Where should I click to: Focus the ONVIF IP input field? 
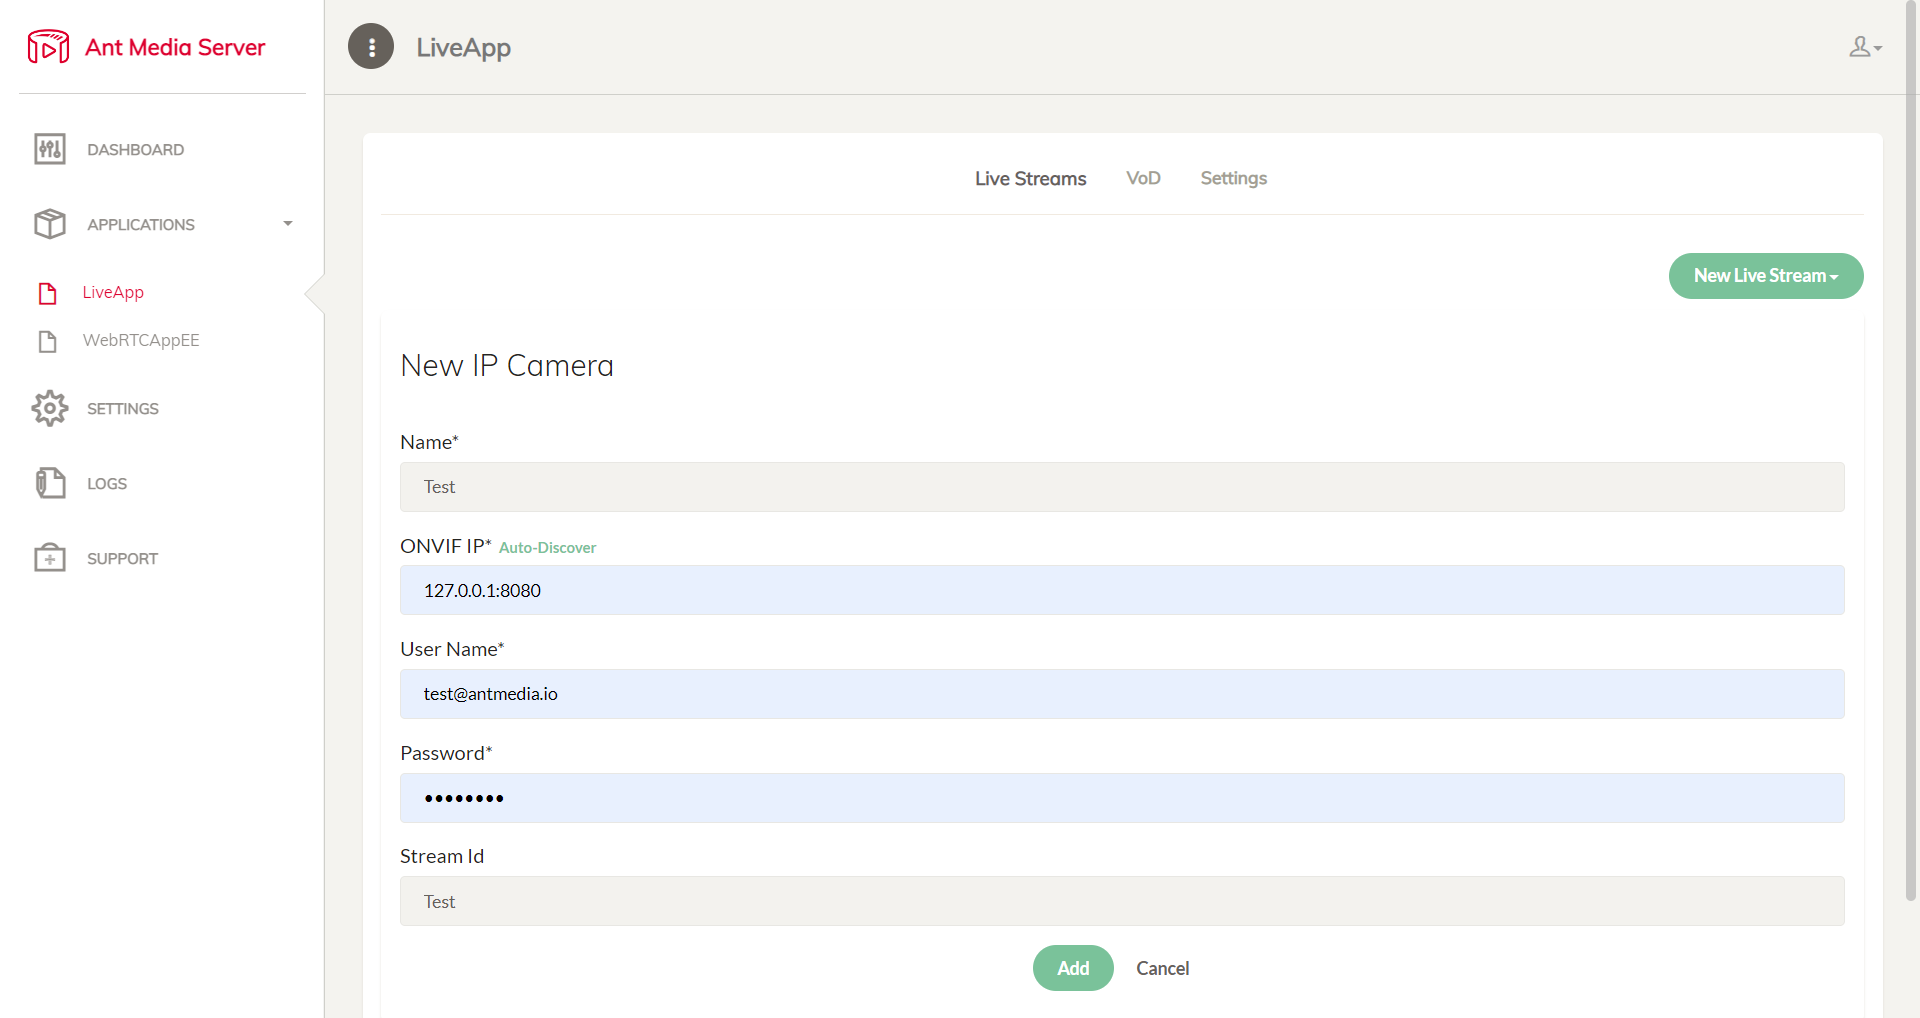pos(1122,590)
